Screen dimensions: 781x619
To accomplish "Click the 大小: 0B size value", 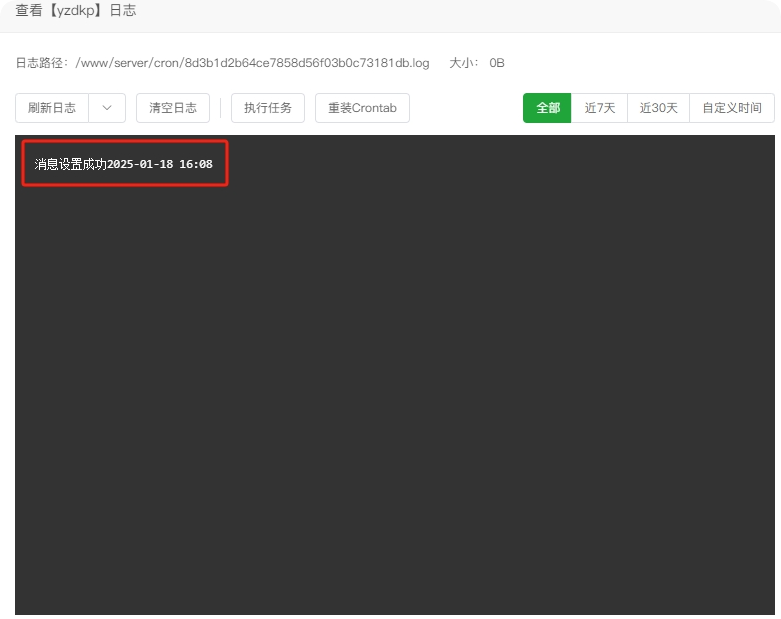I will coord(477,63).
